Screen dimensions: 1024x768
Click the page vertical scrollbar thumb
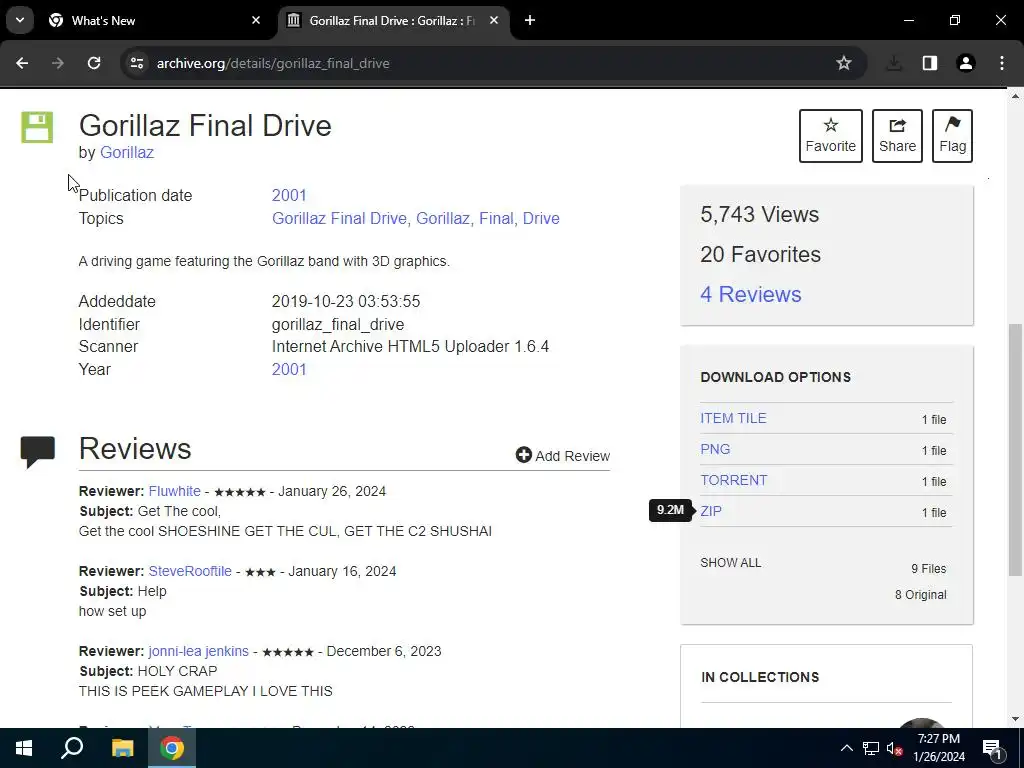(x=1015, y=450)
